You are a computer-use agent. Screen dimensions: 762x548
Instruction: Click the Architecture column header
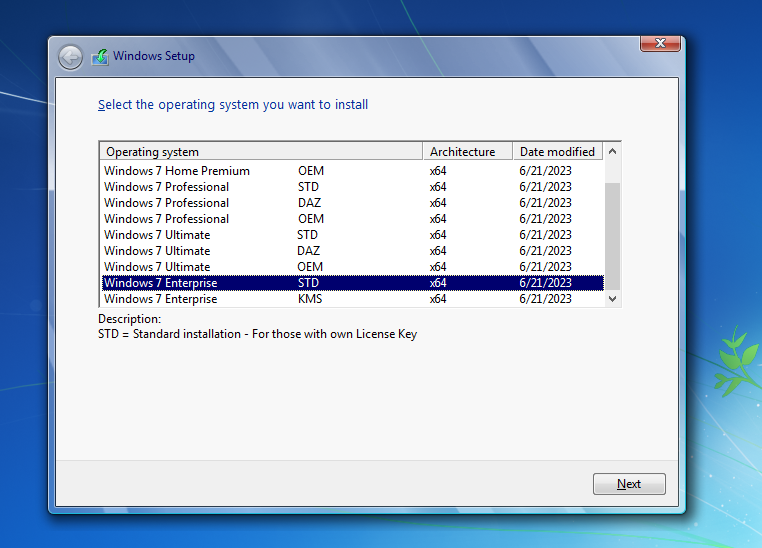468,152
